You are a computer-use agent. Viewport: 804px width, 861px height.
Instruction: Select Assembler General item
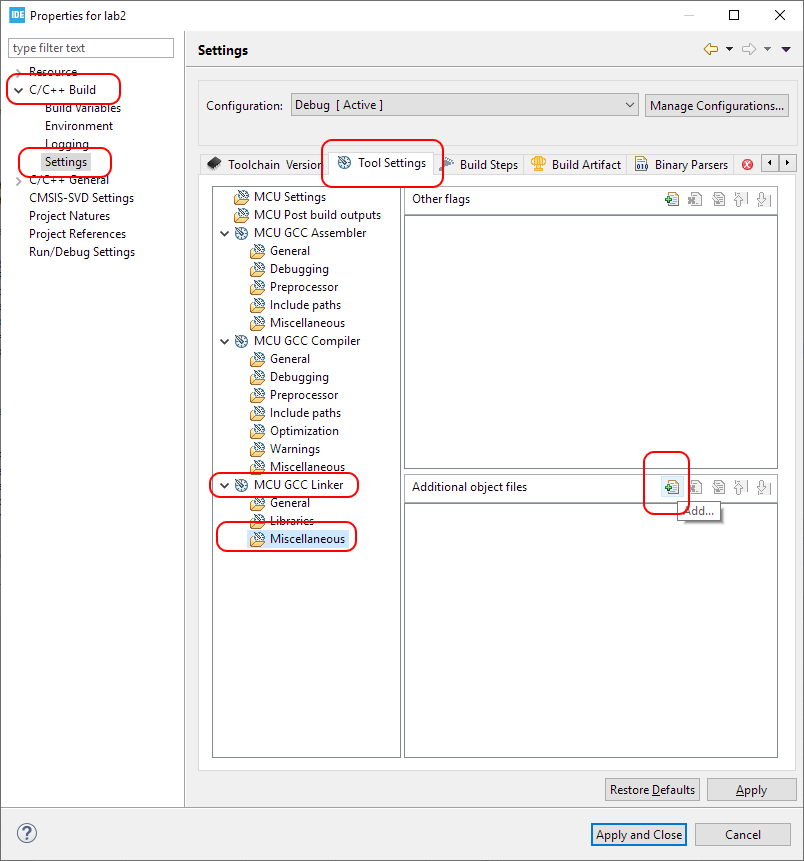[280, 250]
